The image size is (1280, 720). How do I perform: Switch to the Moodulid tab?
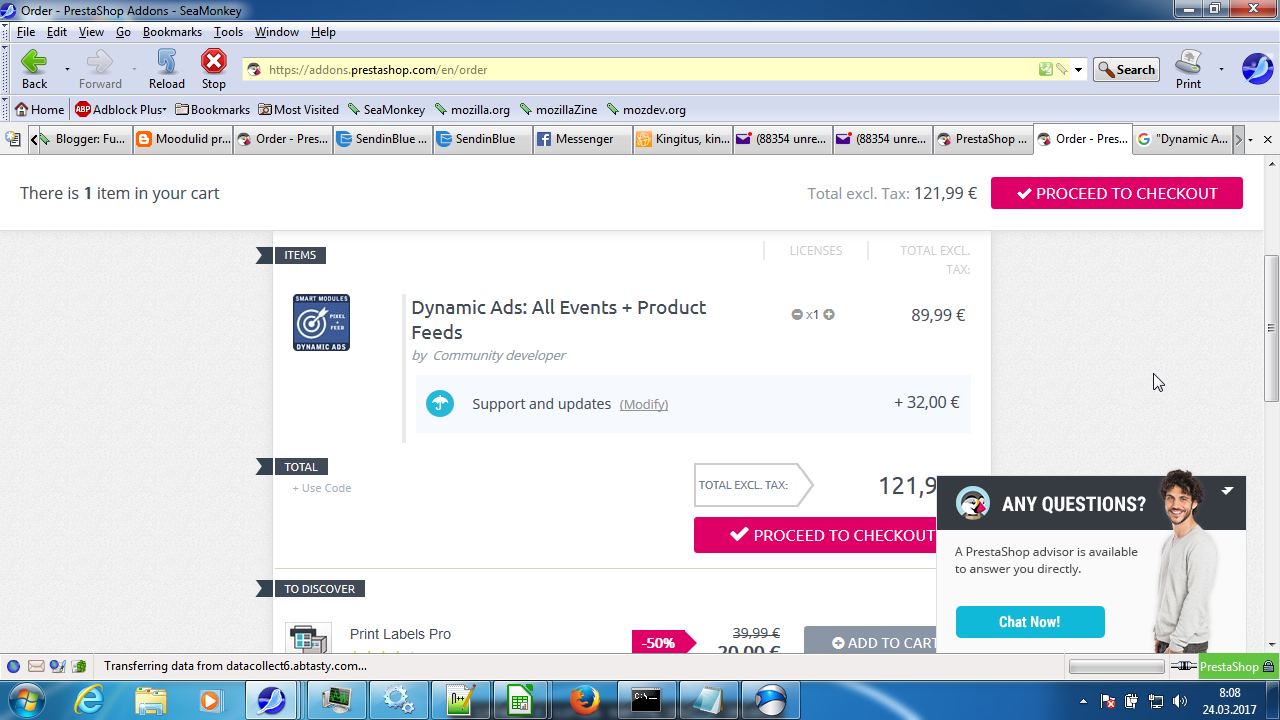(x=183, y=140)
